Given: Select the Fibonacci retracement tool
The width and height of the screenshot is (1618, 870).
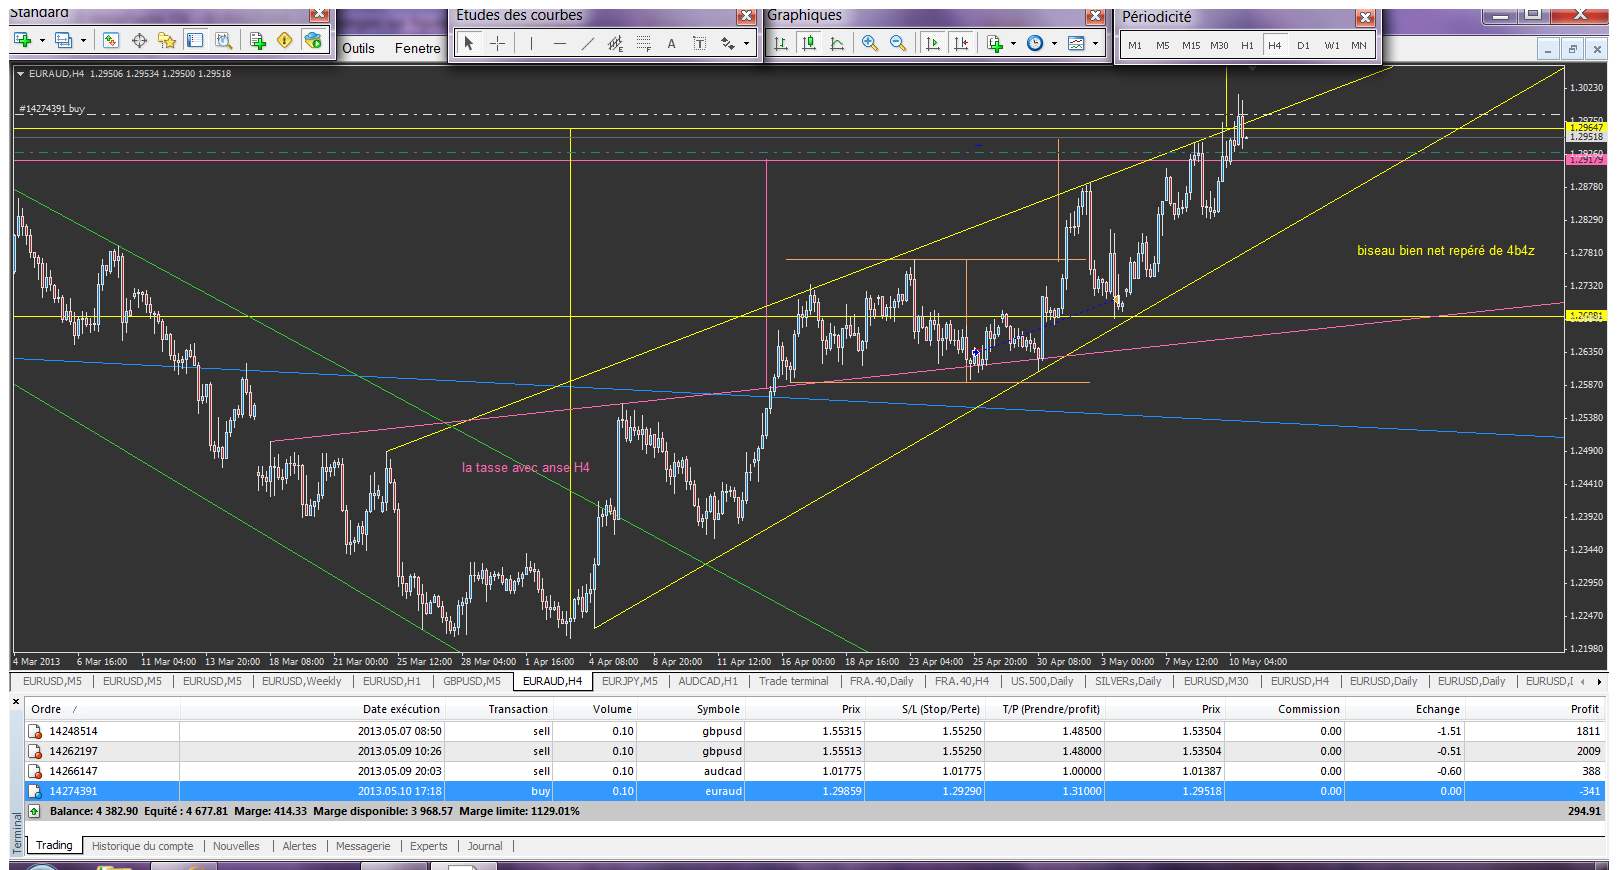Looking at the screenshot, I should pyautogui.click(x=644, y=43).
